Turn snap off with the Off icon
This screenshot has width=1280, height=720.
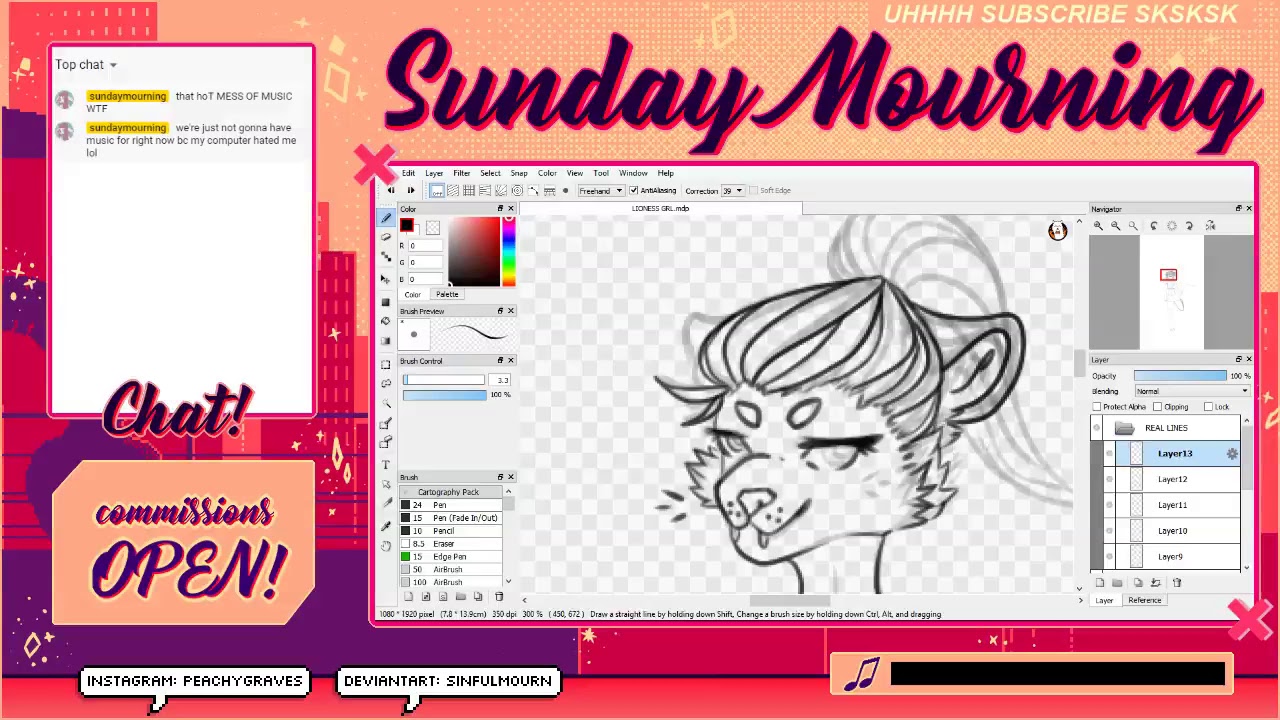(437, 190)
